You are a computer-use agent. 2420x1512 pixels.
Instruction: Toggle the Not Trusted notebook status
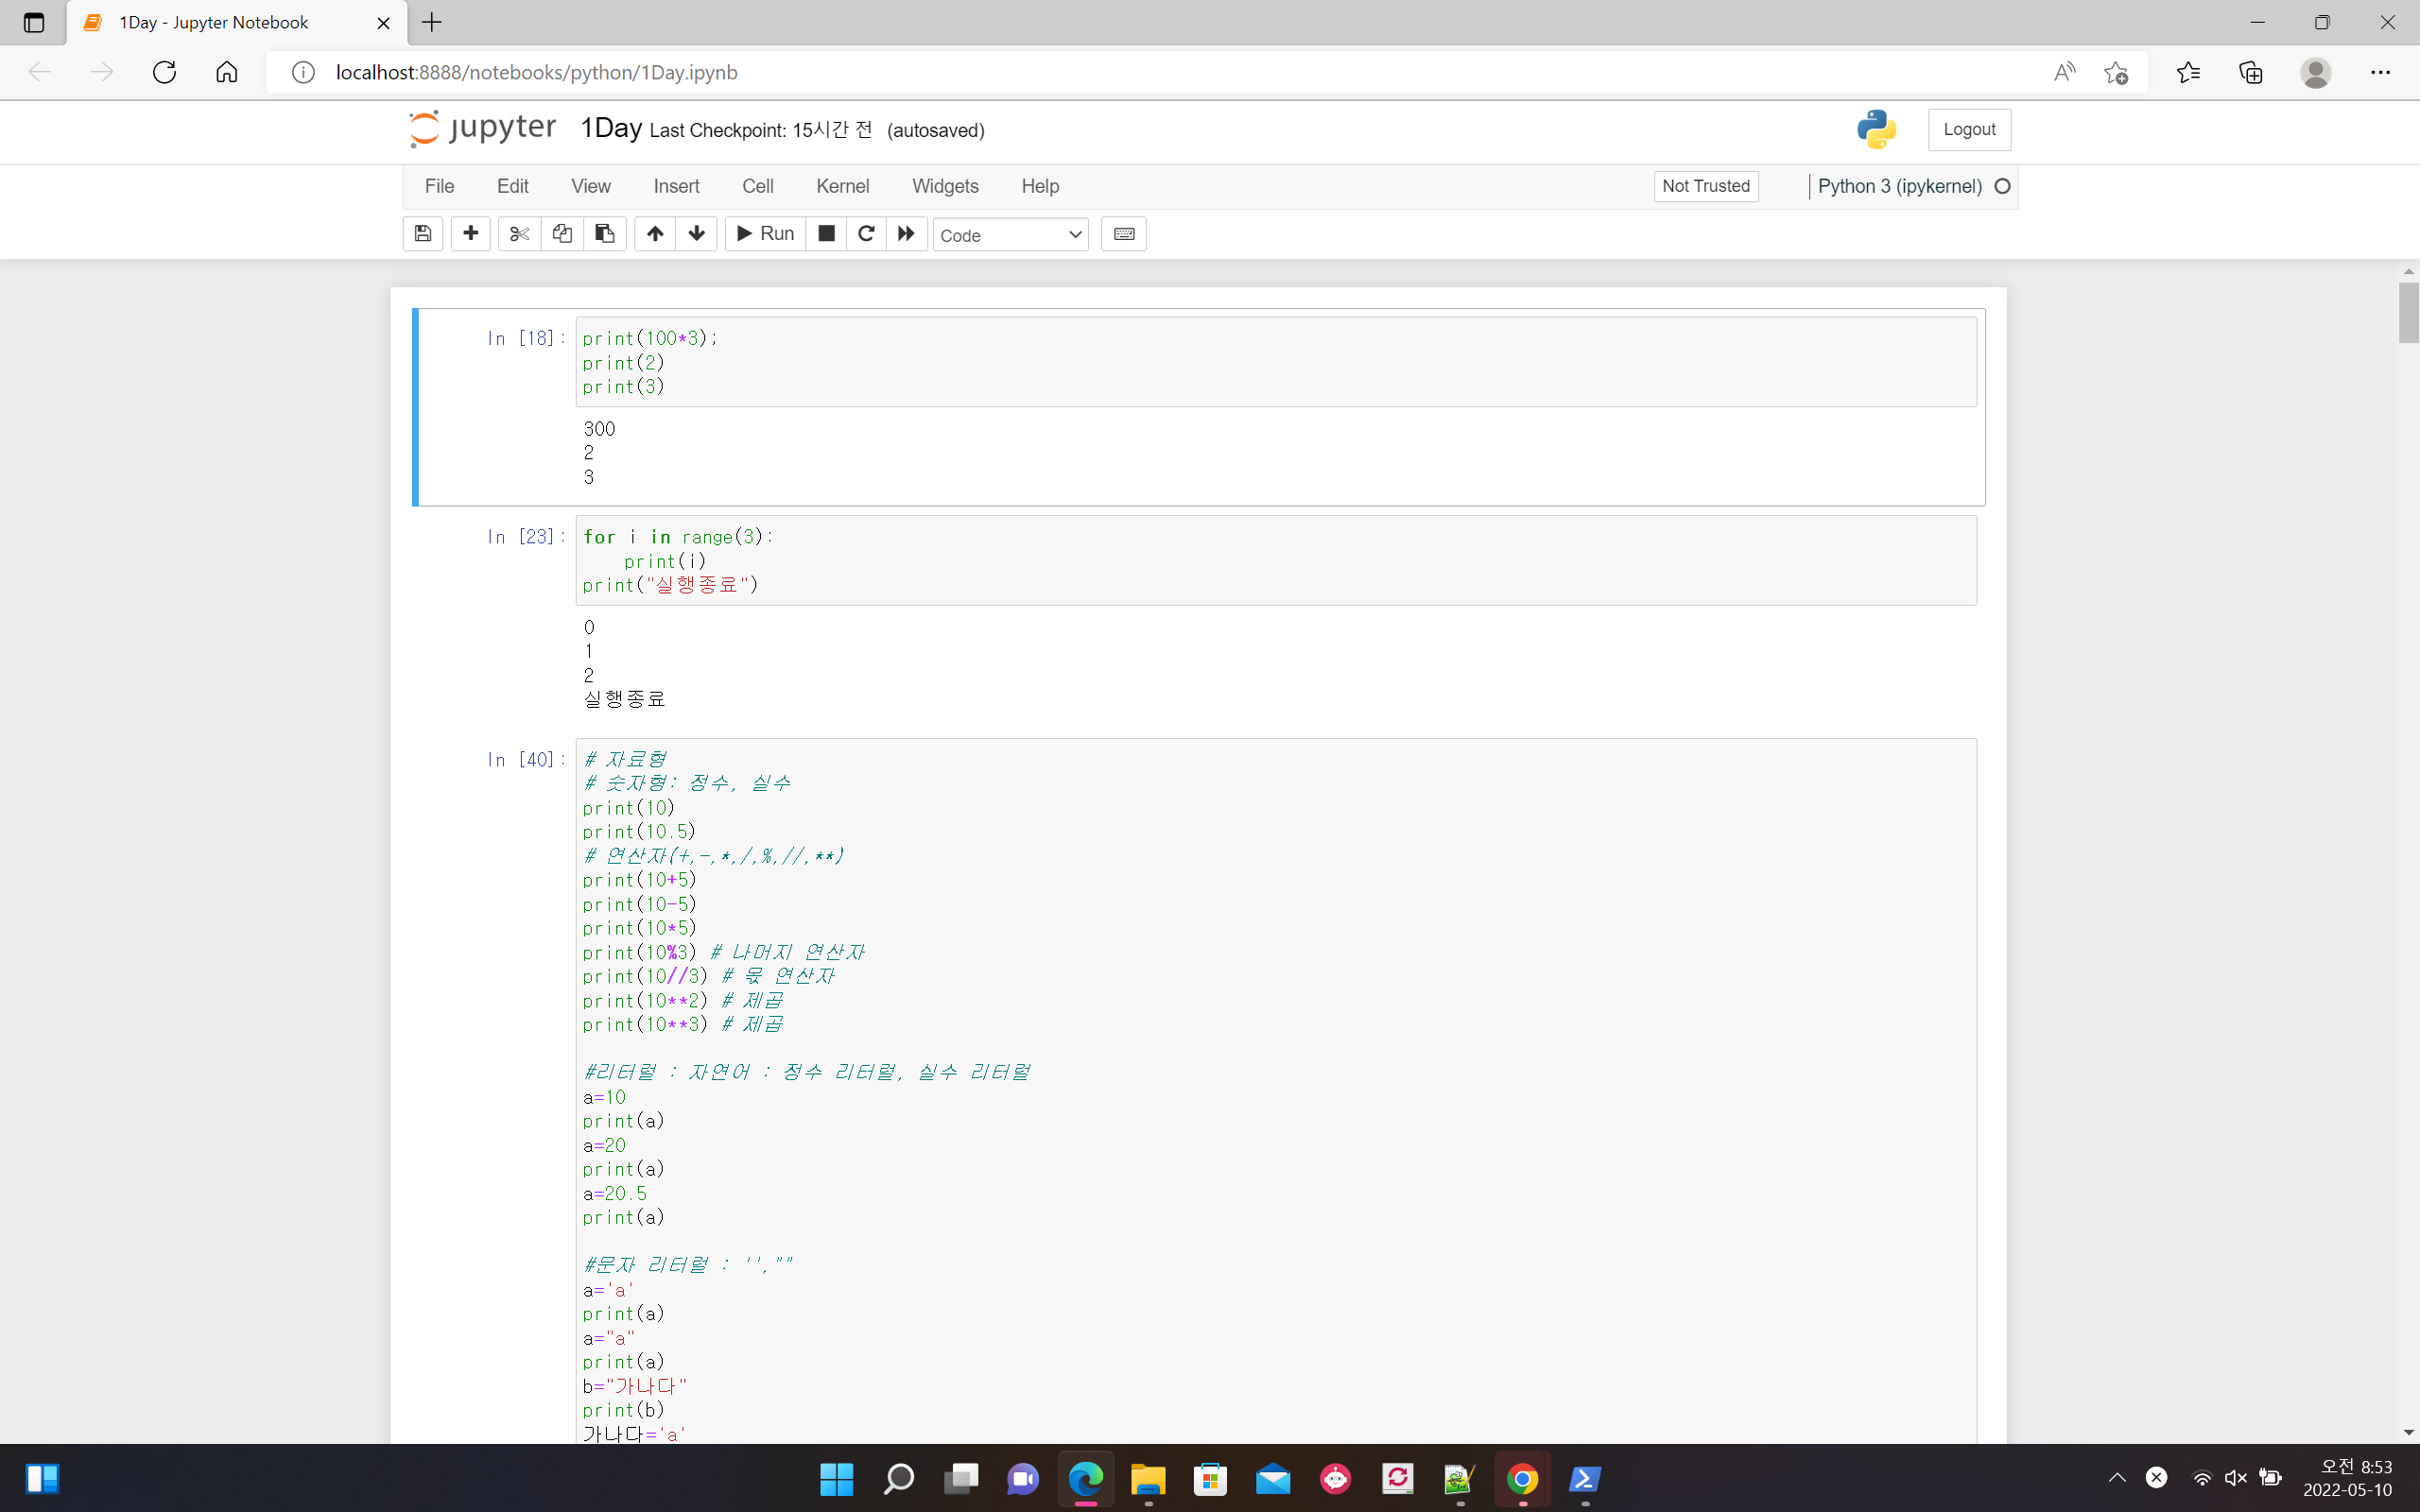coord(1705,186)
